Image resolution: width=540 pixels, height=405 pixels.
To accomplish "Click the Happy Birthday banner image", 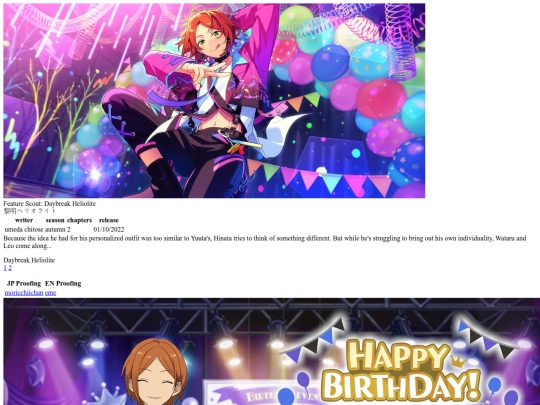I will [272, 352].
